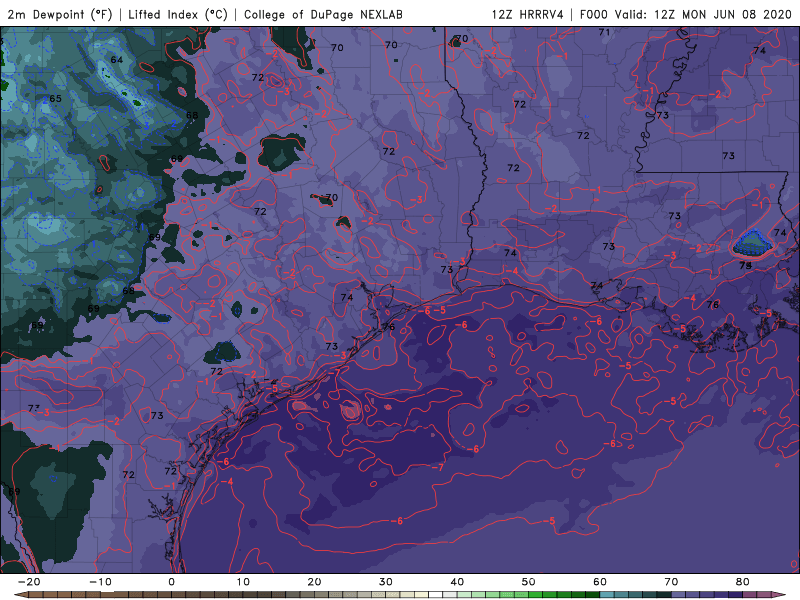The image size is (800, 600).
Task: Click the 'College of DuPage NEXLAB' label
Action: click(323, 14)
